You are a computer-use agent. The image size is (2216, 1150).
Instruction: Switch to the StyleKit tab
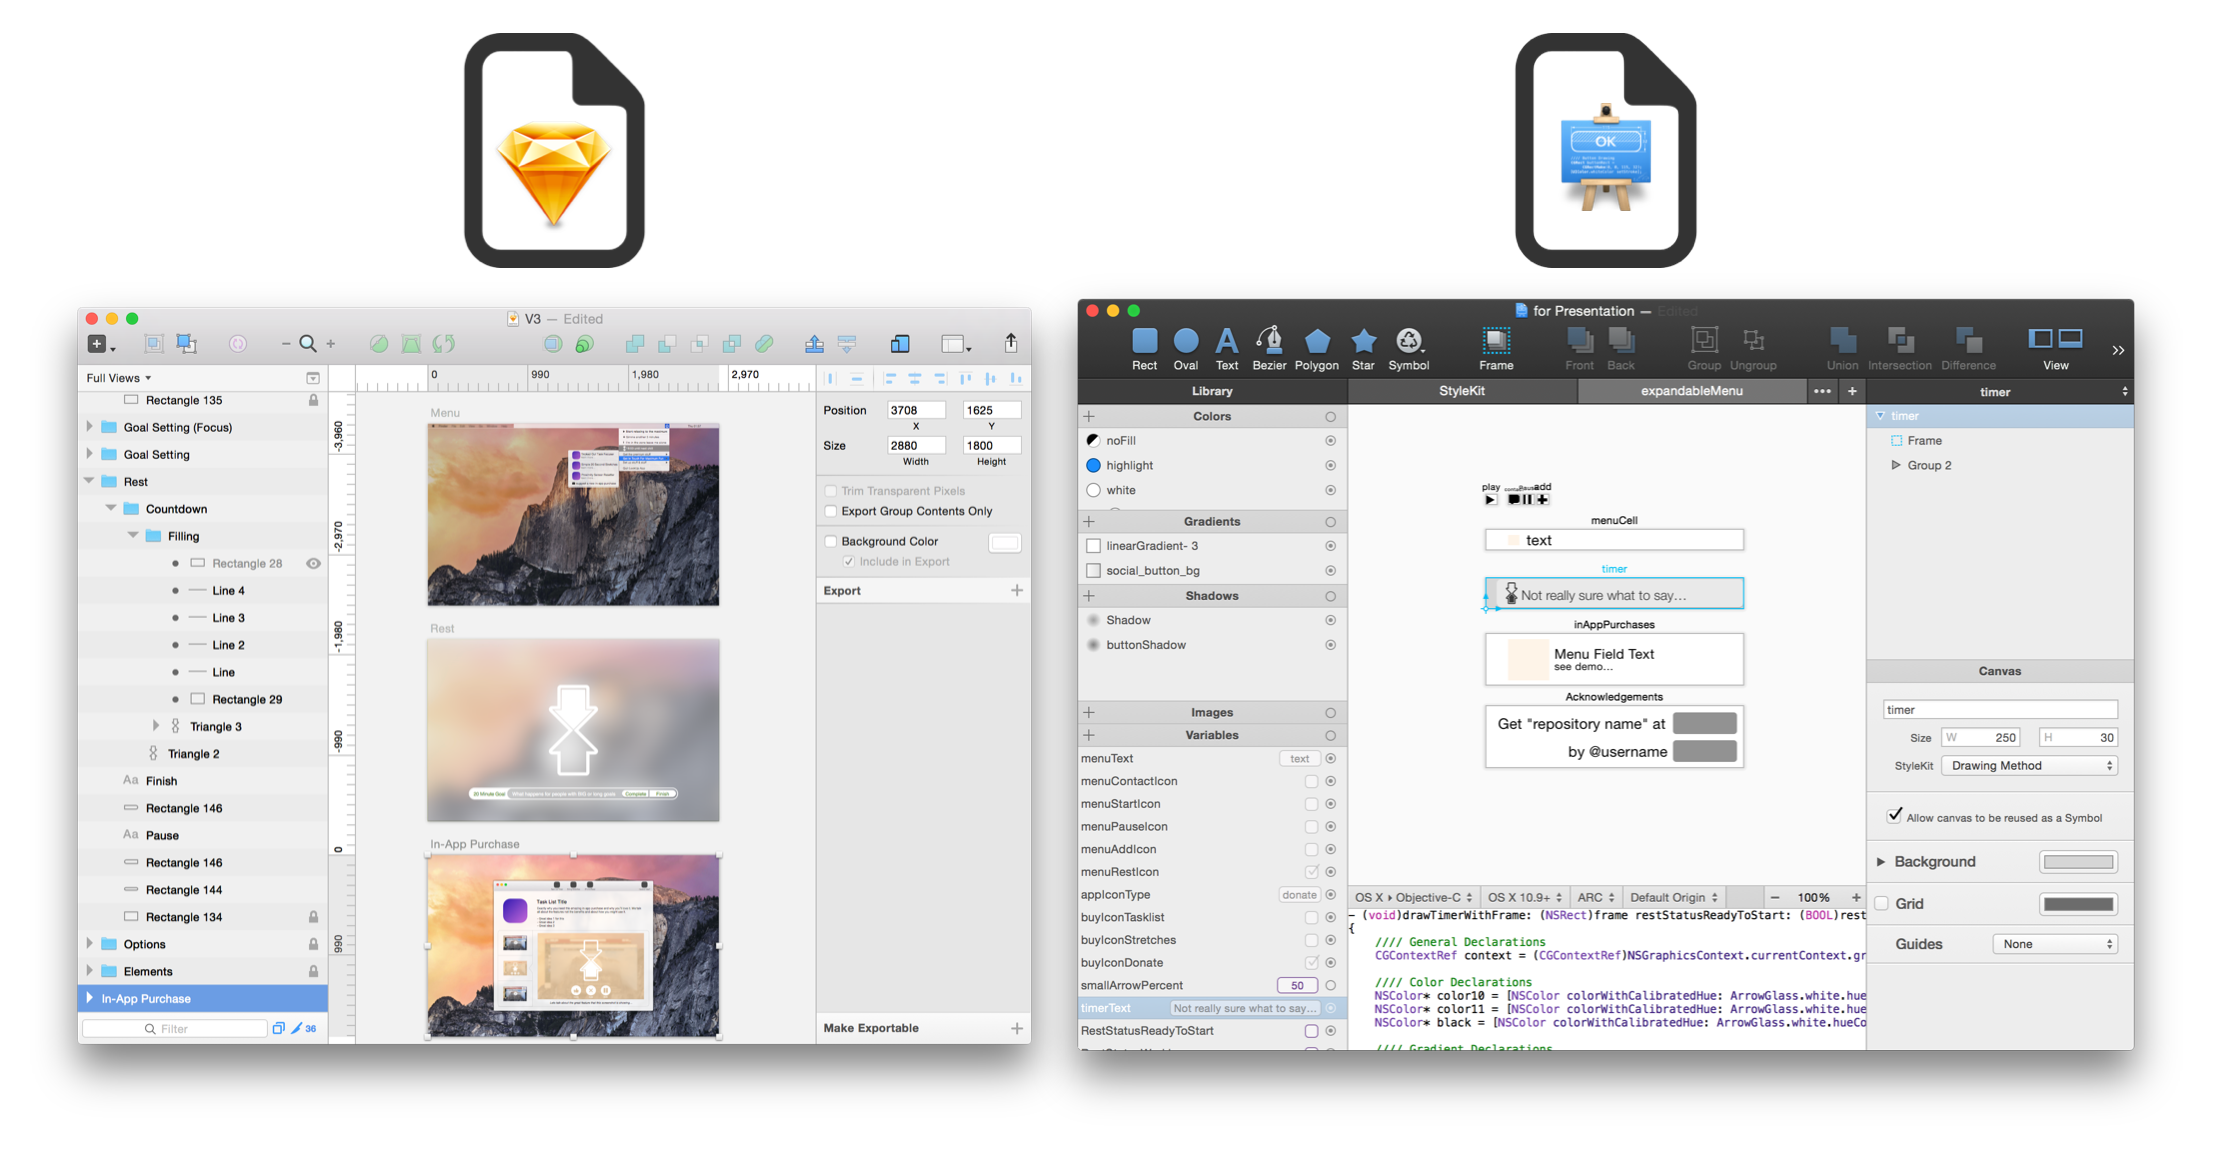(1461, 391)
